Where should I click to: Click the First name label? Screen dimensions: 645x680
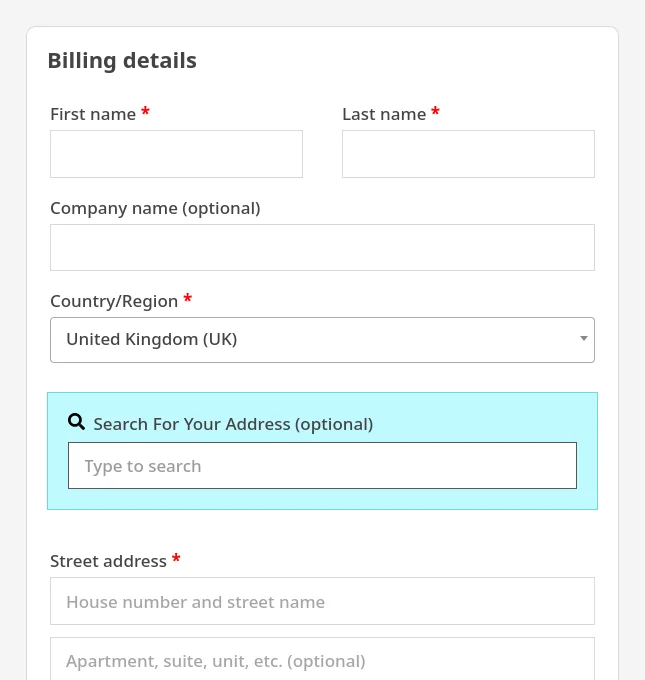[93, 114]
